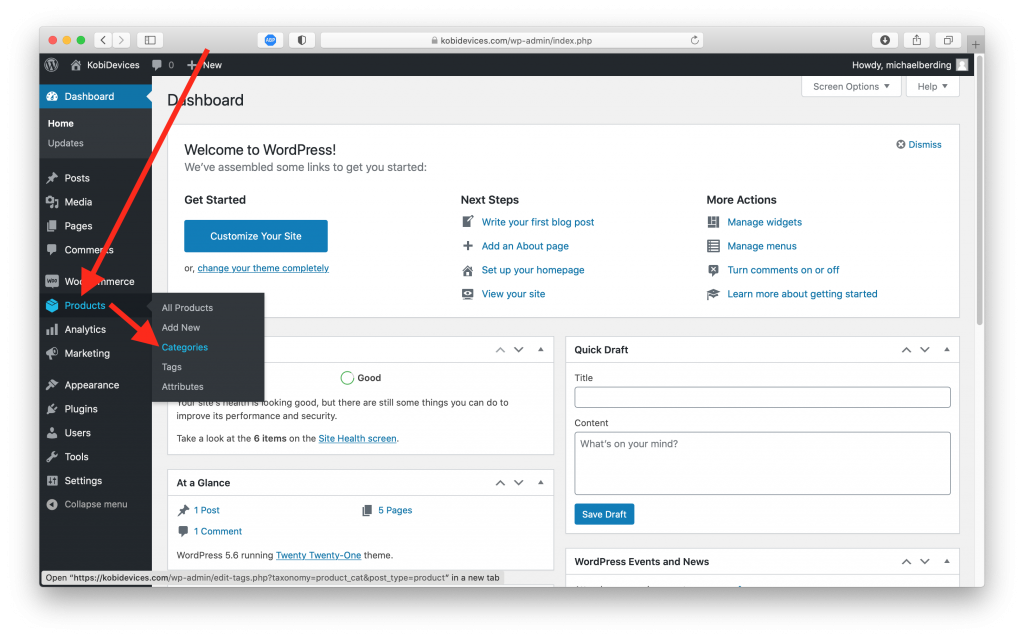Open Turn comments on or off
This screenshot has width=1024, height=639.
point(783,270)
